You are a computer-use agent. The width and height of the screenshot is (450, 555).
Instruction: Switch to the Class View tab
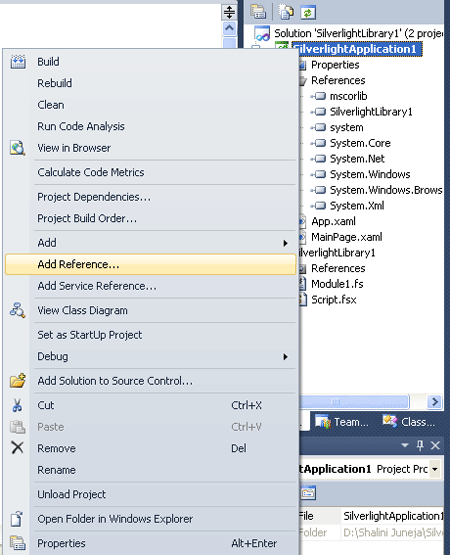coord(409,421)
